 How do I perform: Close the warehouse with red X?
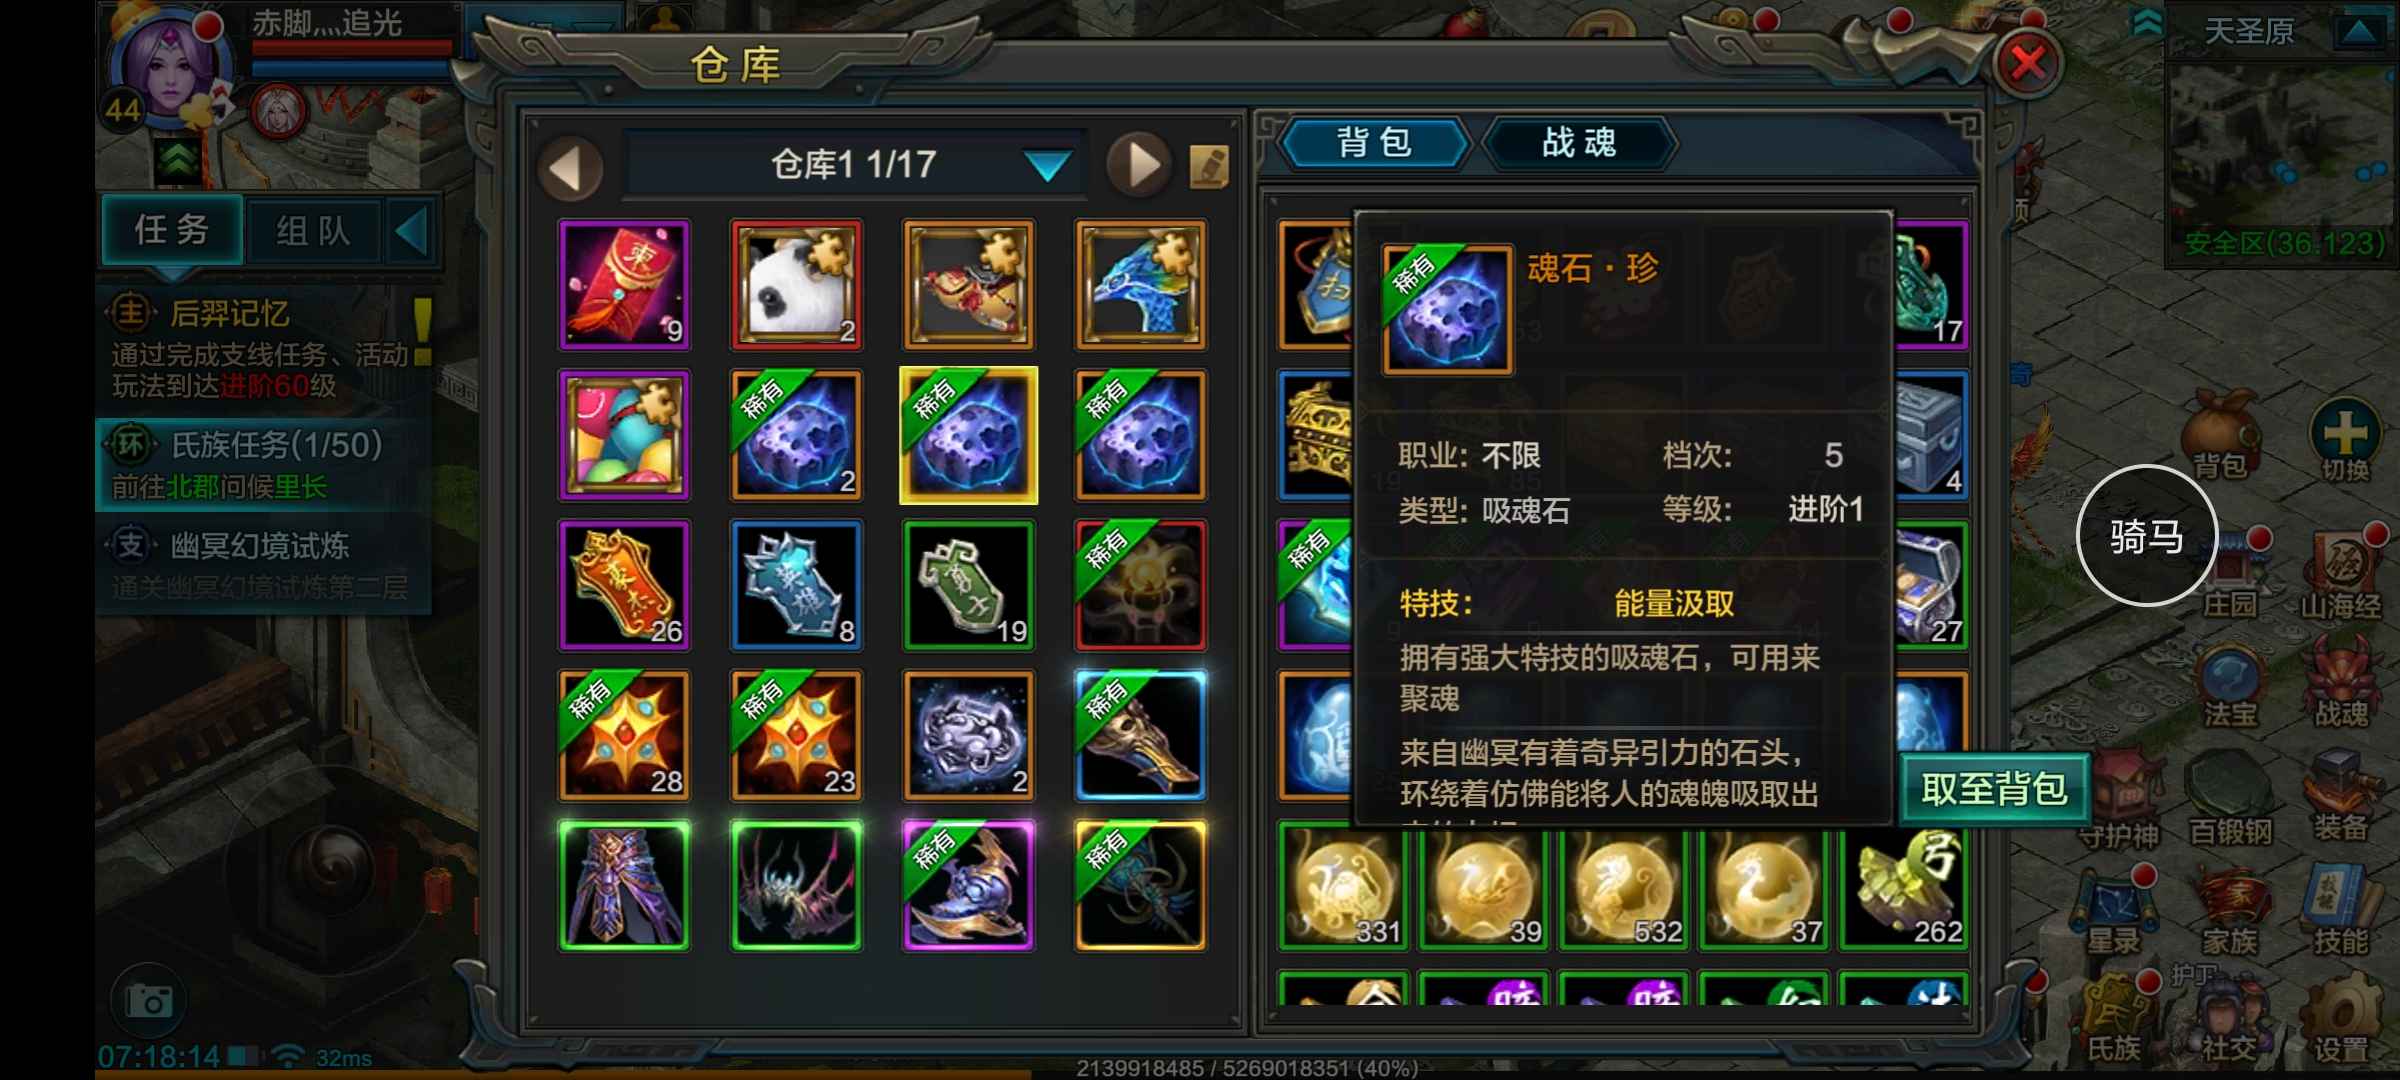[x=2028, y=64]
